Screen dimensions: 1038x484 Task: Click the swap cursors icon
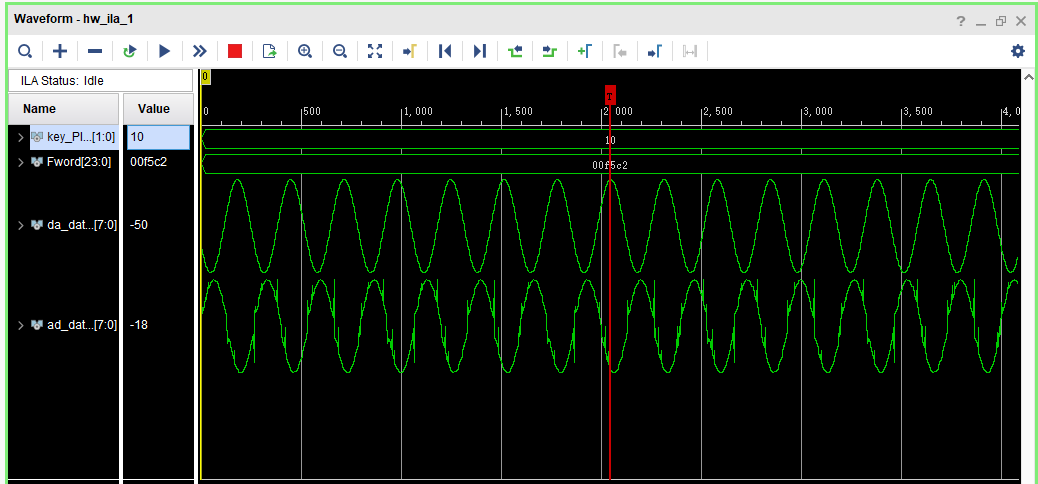(x=690, y=51)
